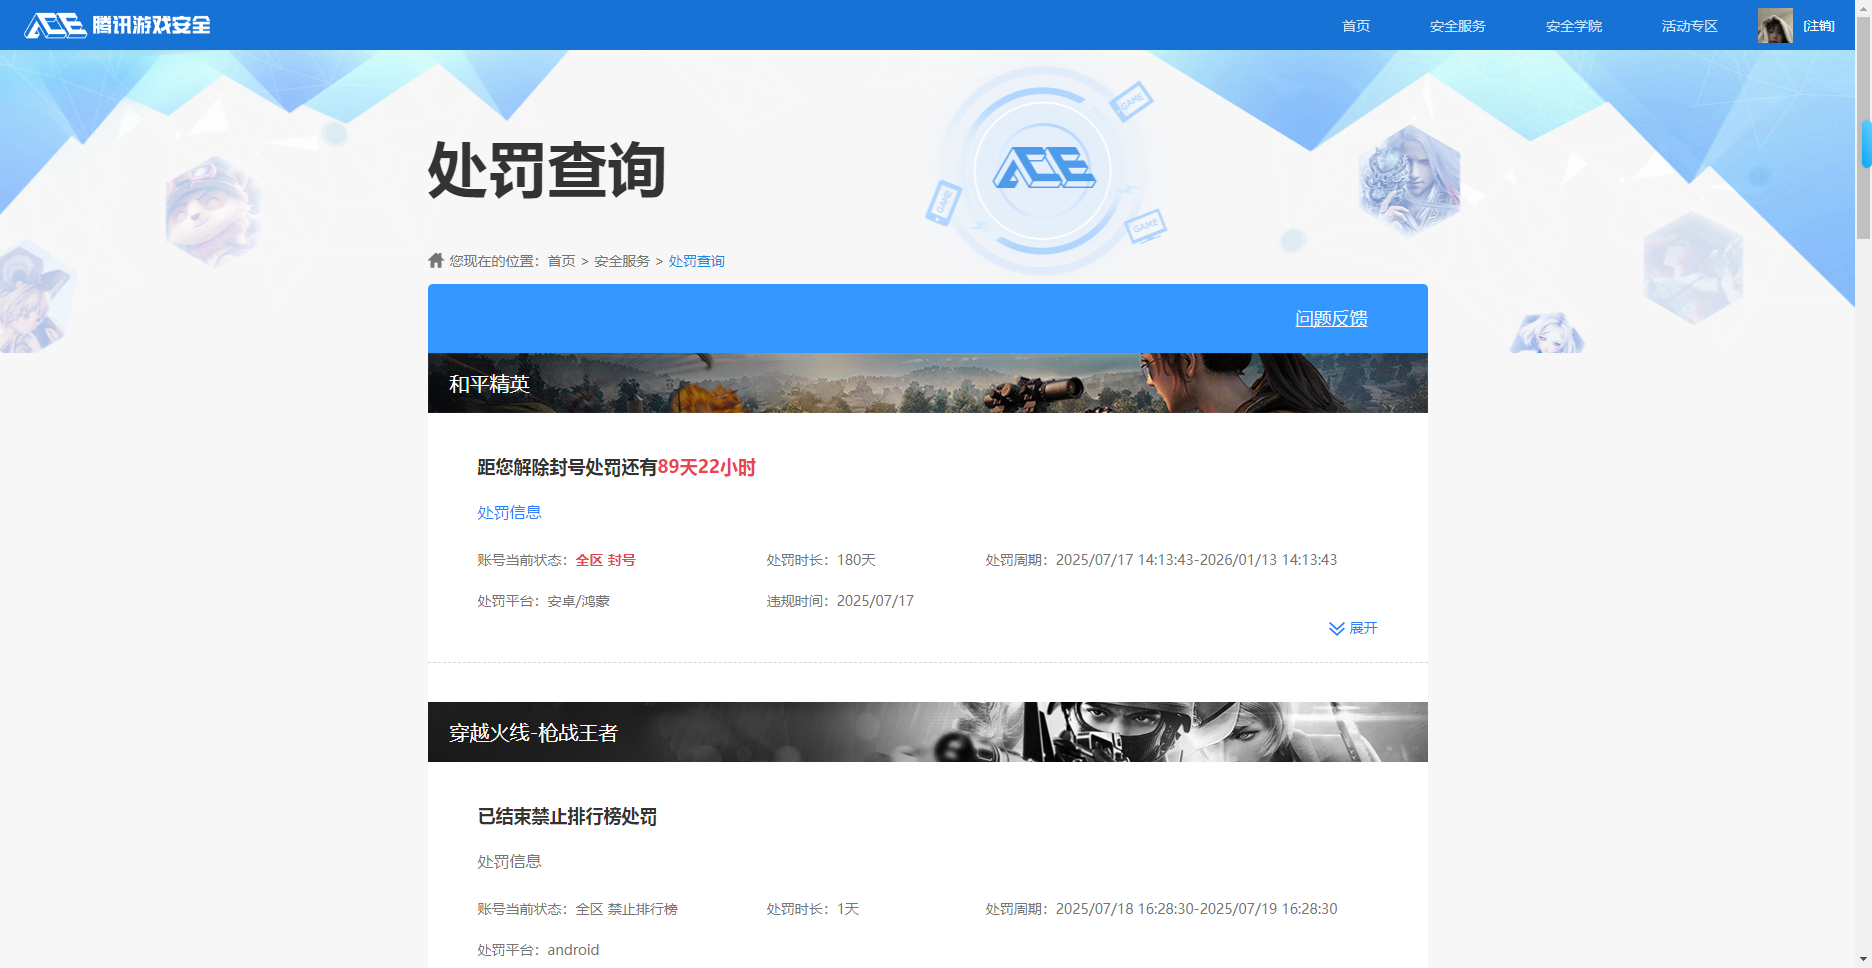
Task: Click the large circular ACE emblem
Action: click(x=1043, y=169)
